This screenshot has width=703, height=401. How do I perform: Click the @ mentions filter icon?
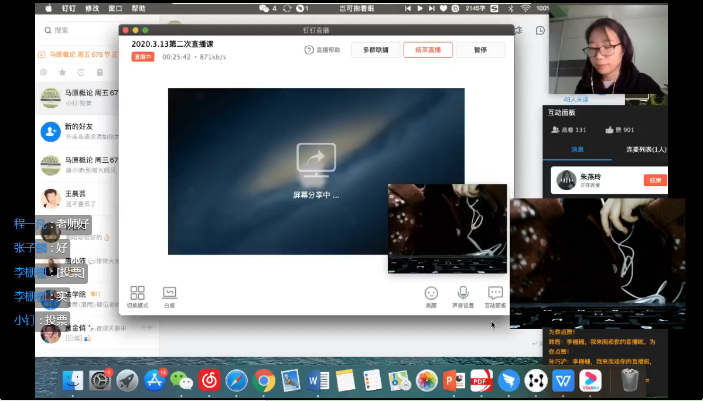[43, 72]
